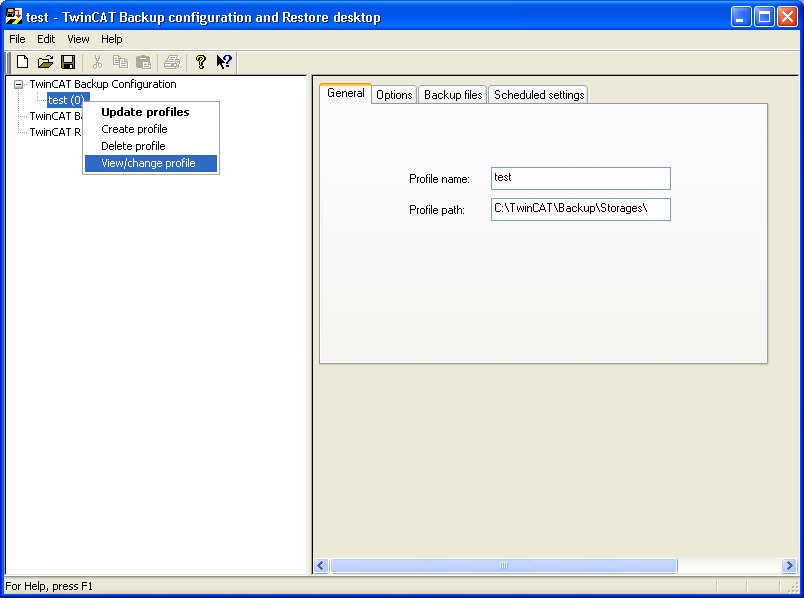Select TwinCAT Backup Configuration root item
The image size is (804, 598).
[x=103, y=84]
